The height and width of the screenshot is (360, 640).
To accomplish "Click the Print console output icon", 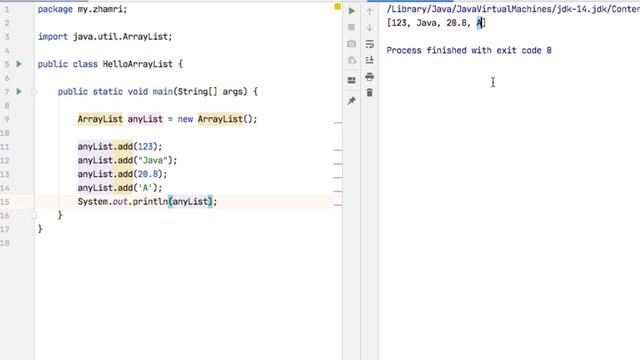I will [x=370, y=76].
